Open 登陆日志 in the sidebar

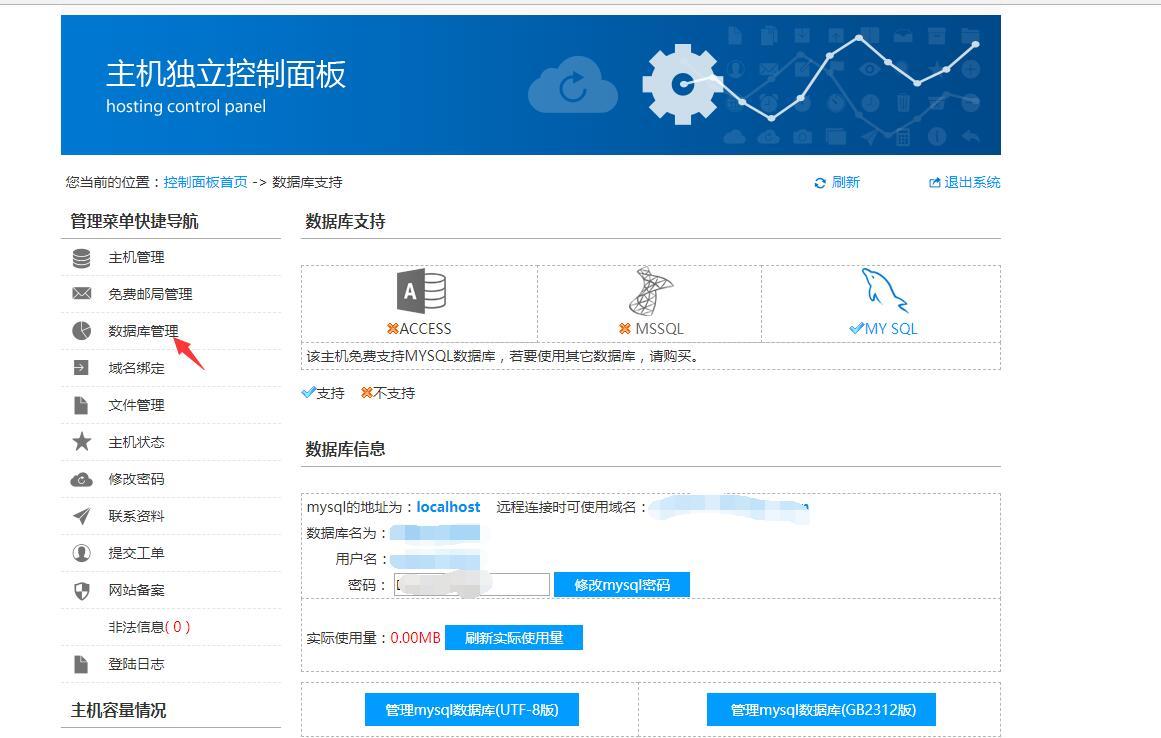click(136, 664)
